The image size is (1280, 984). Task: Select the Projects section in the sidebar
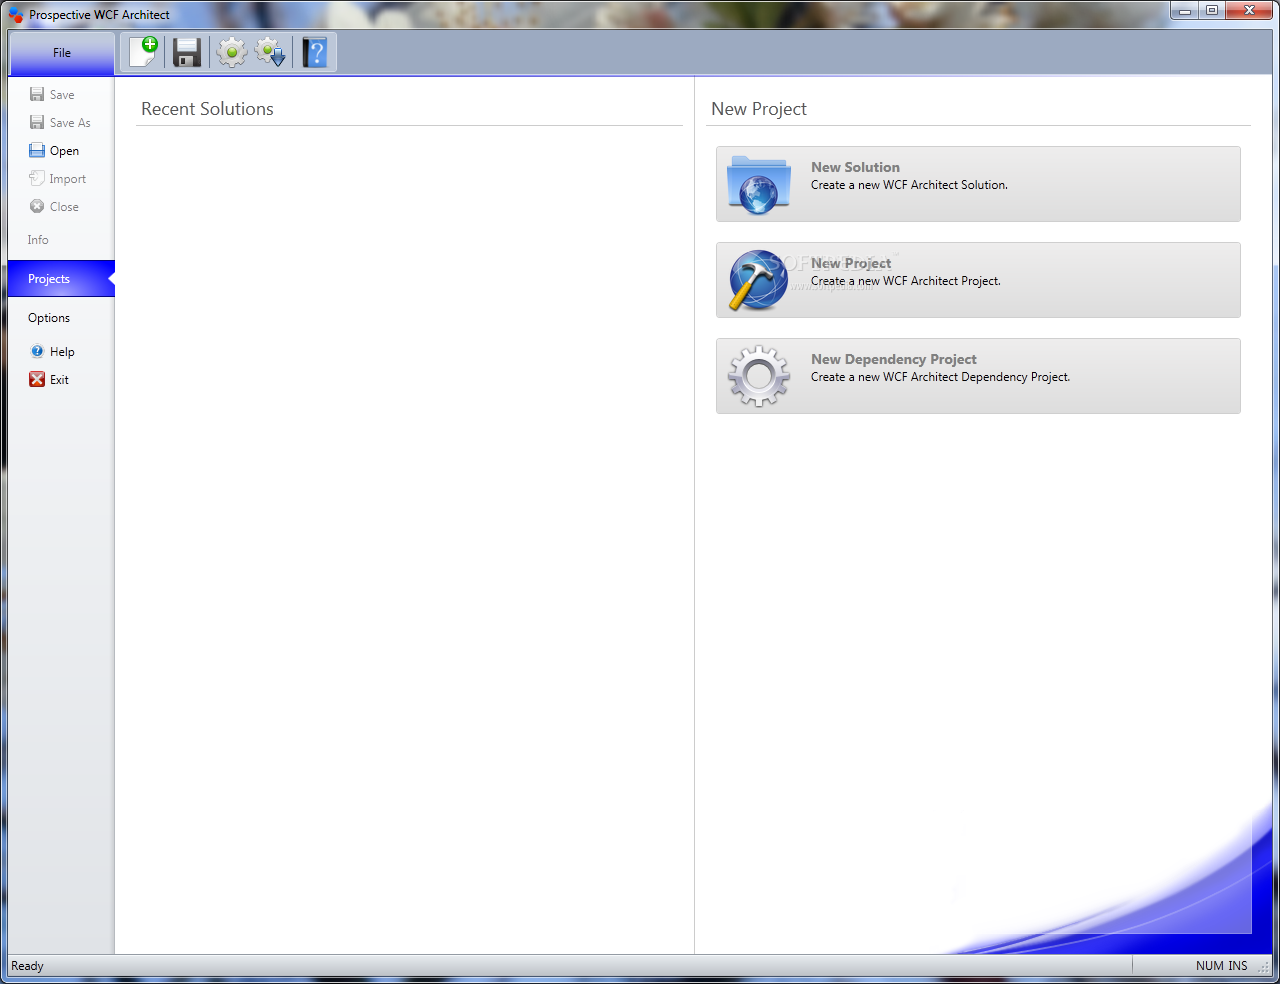point(61,279)
